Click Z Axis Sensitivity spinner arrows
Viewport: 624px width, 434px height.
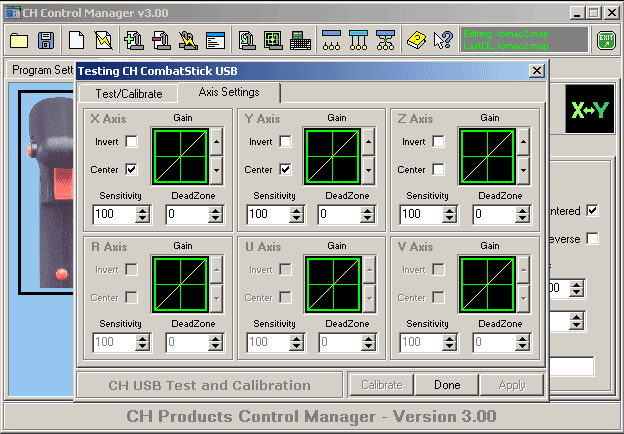pyautogui.click(x=449, y=214)
